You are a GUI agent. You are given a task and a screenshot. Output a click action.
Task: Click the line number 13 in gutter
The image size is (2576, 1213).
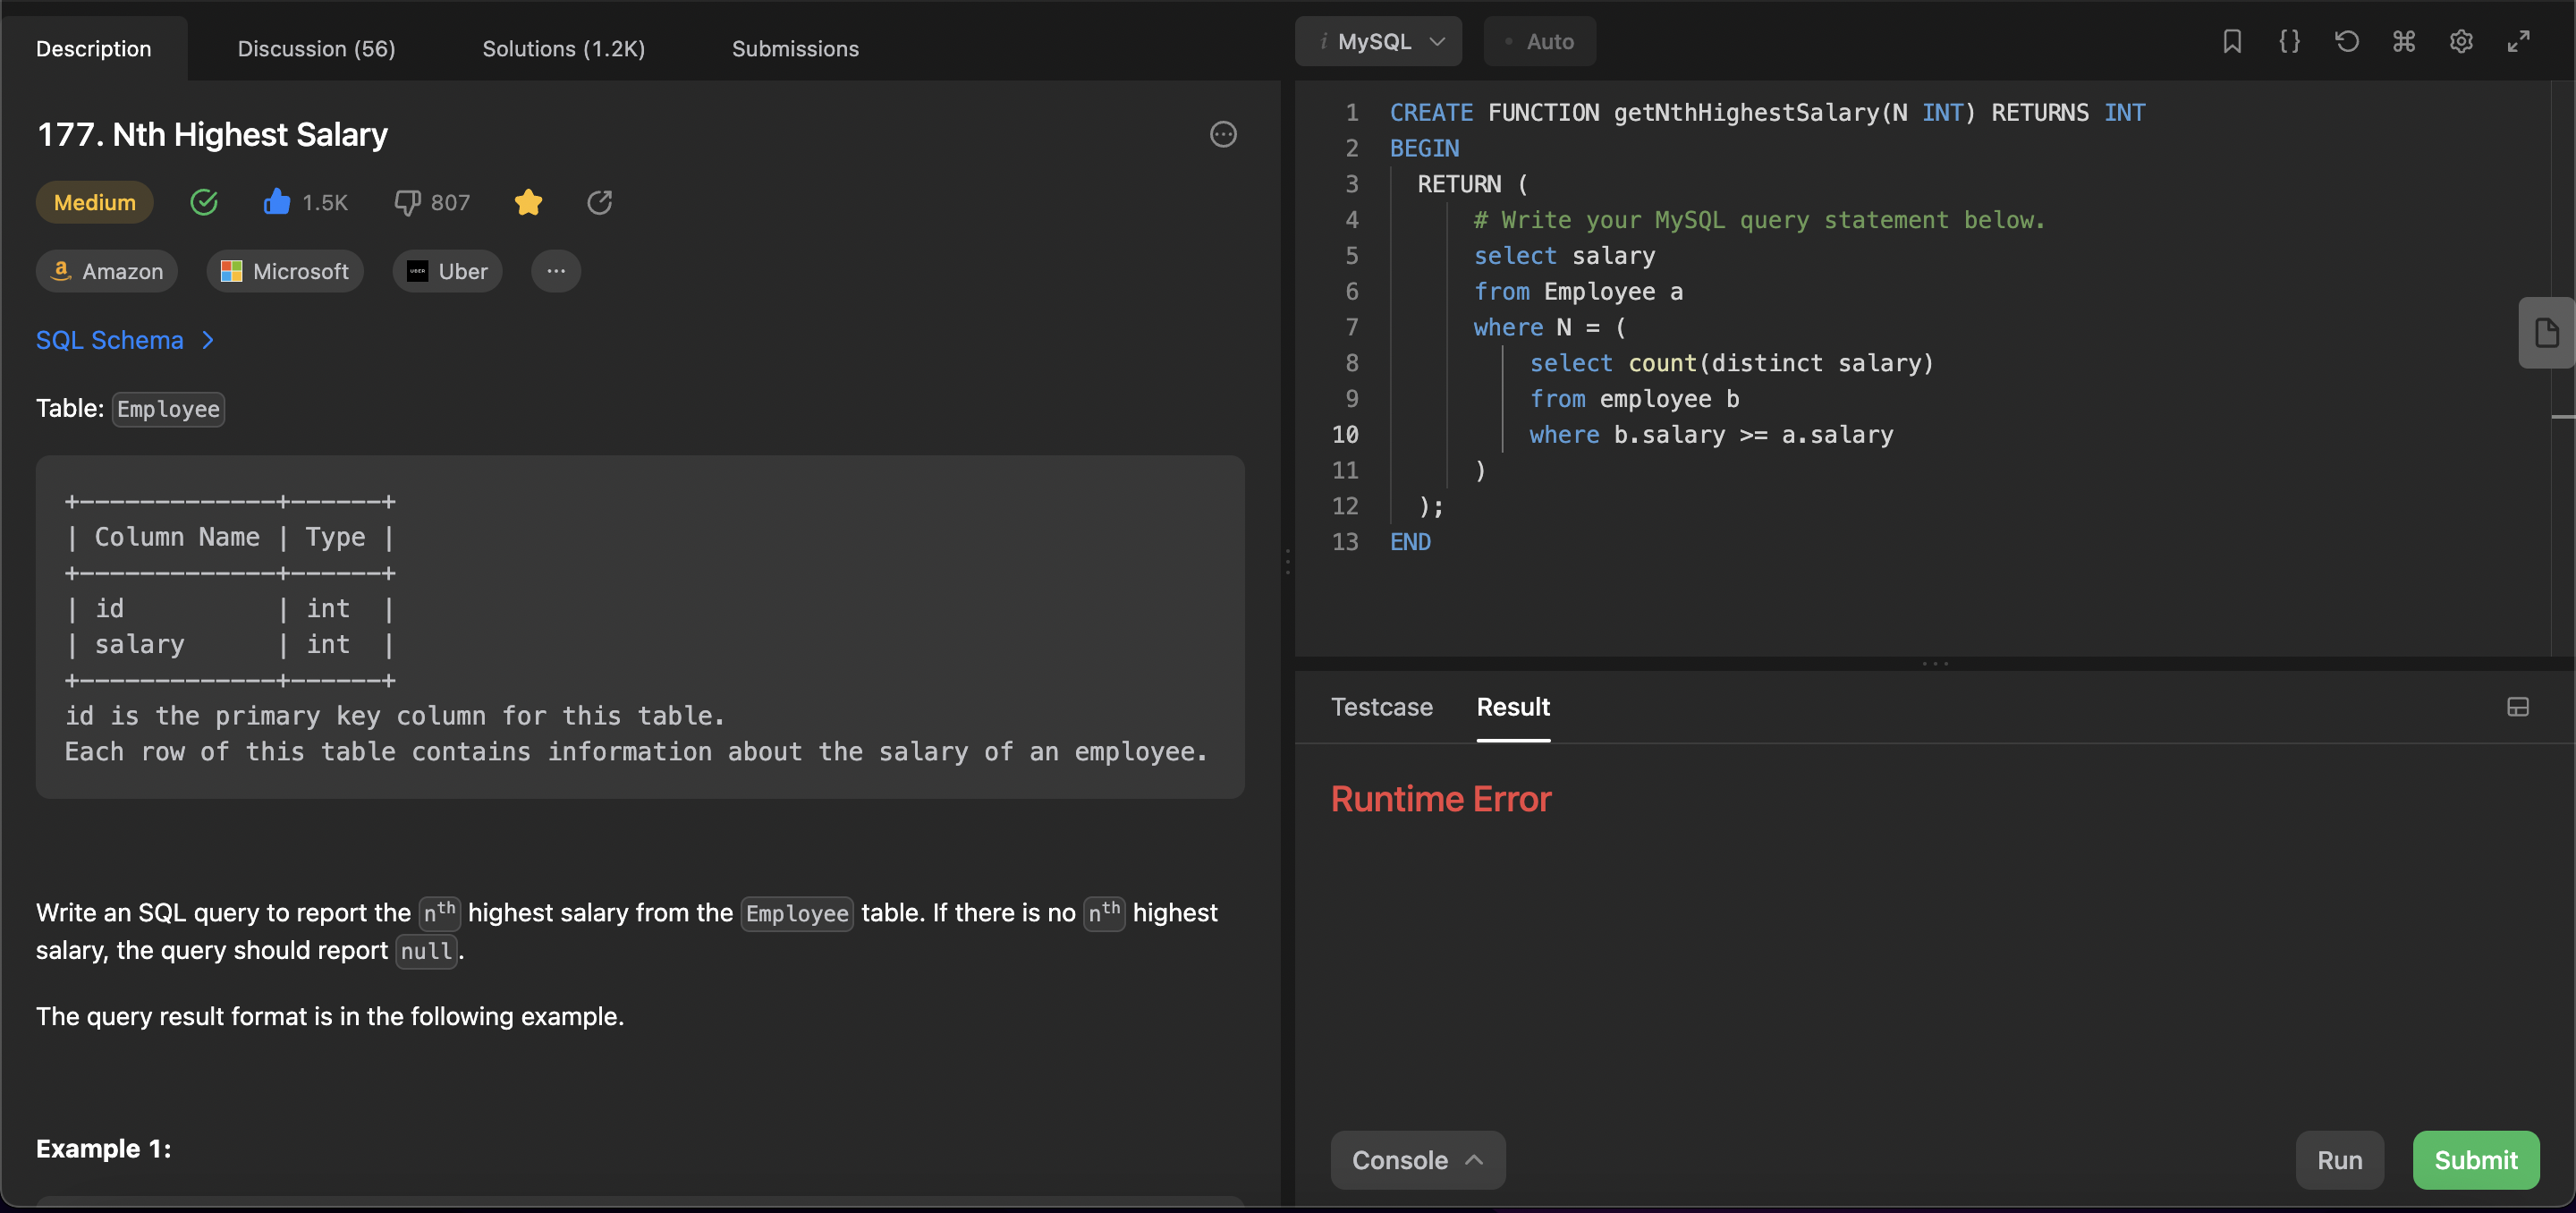coord(1345,541)
